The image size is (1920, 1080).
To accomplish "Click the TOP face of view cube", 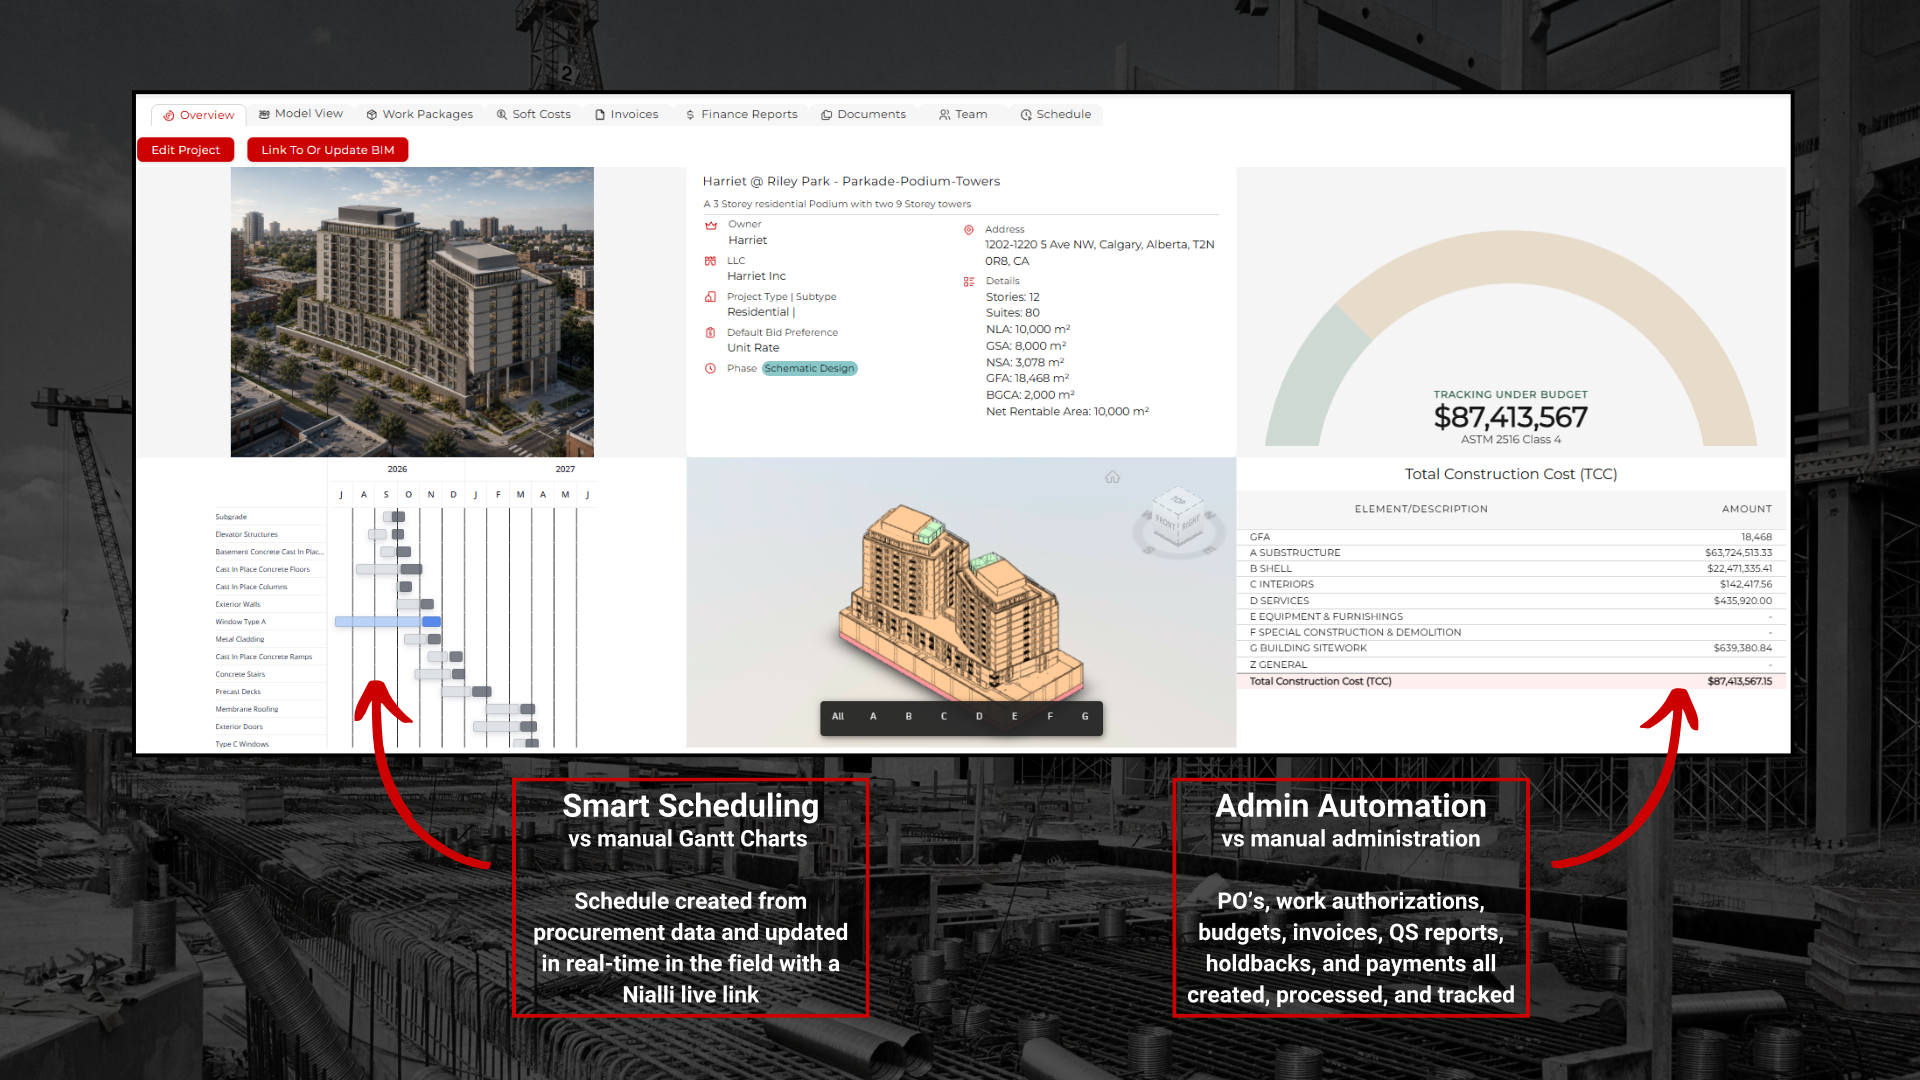I will point(1179,501).
